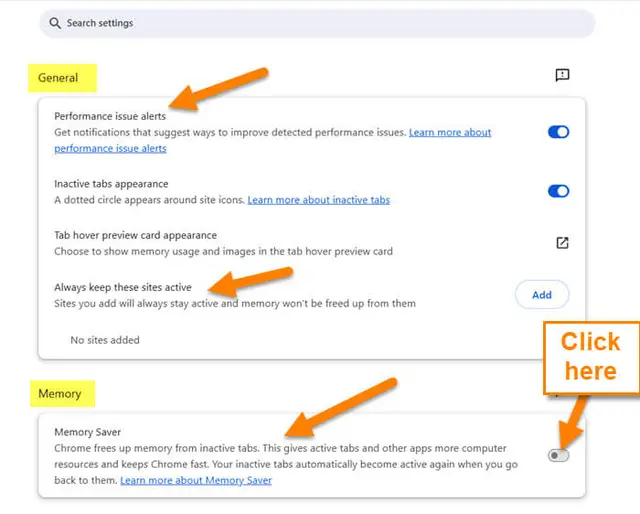The height and width of the screenshot is (514, 640).
Task: Click the Add button for active sites
Action: [542, 295]
